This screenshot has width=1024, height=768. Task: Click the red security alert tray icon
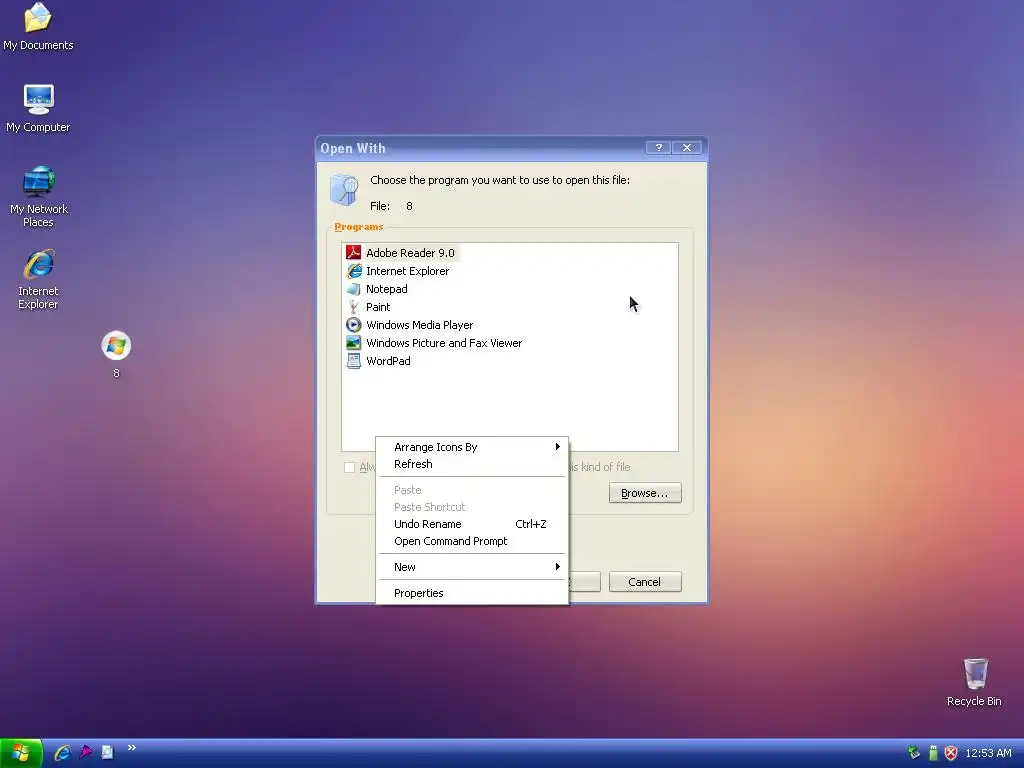point(951,753)
